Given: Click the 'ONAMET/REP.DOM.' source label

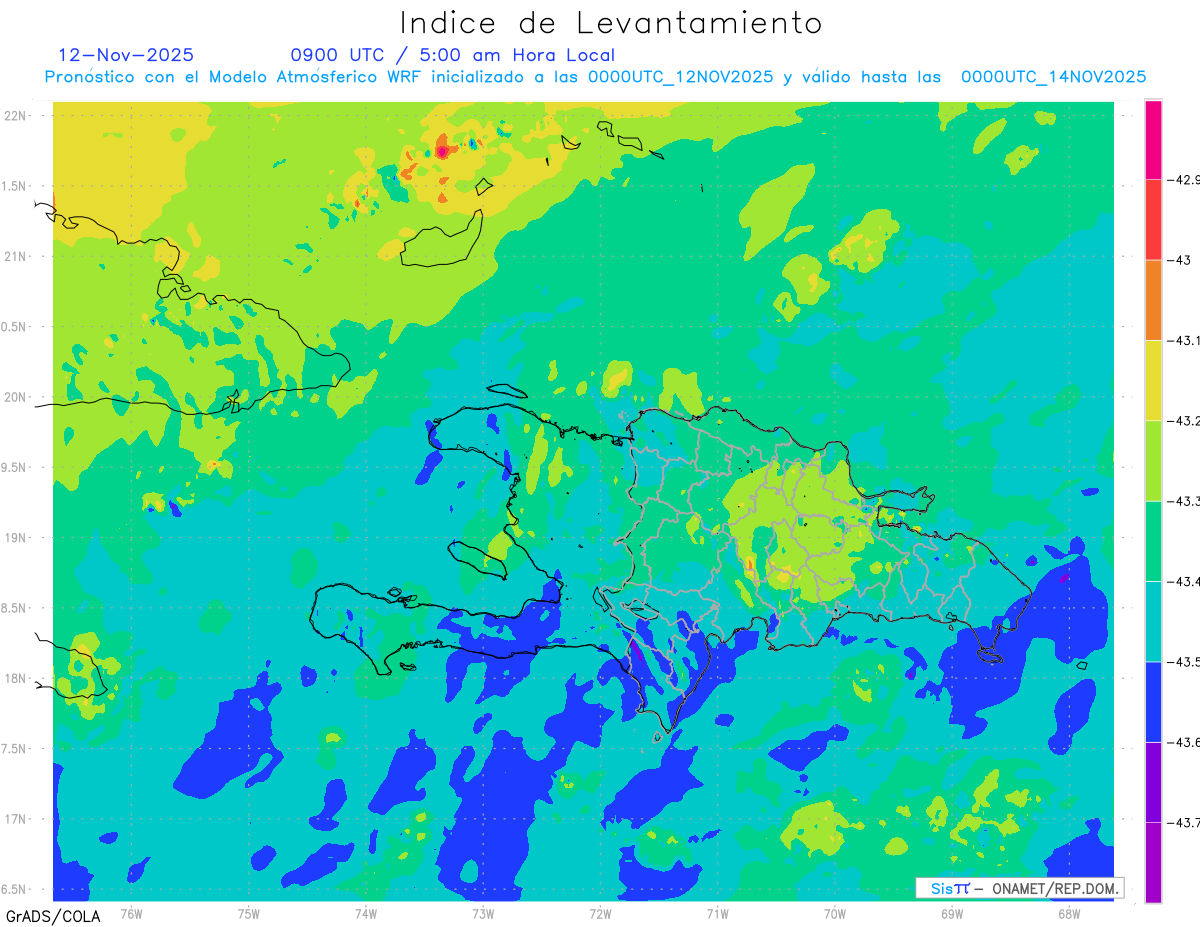Looking at the screenshot, I should tap(1055, 888).
